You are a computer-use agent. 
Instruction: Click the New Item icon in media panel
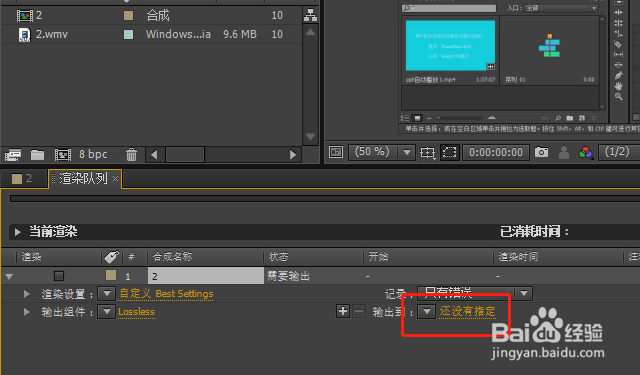(x=582, y=118)
